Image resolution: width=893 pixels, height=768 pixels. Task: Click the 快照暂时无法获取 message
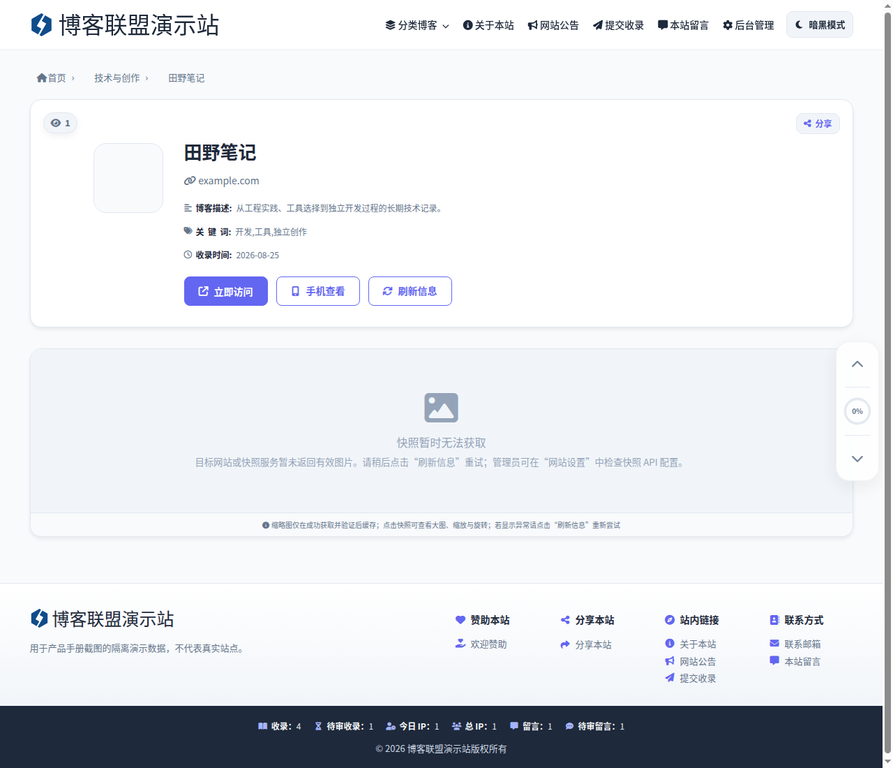tap(441, 443)
